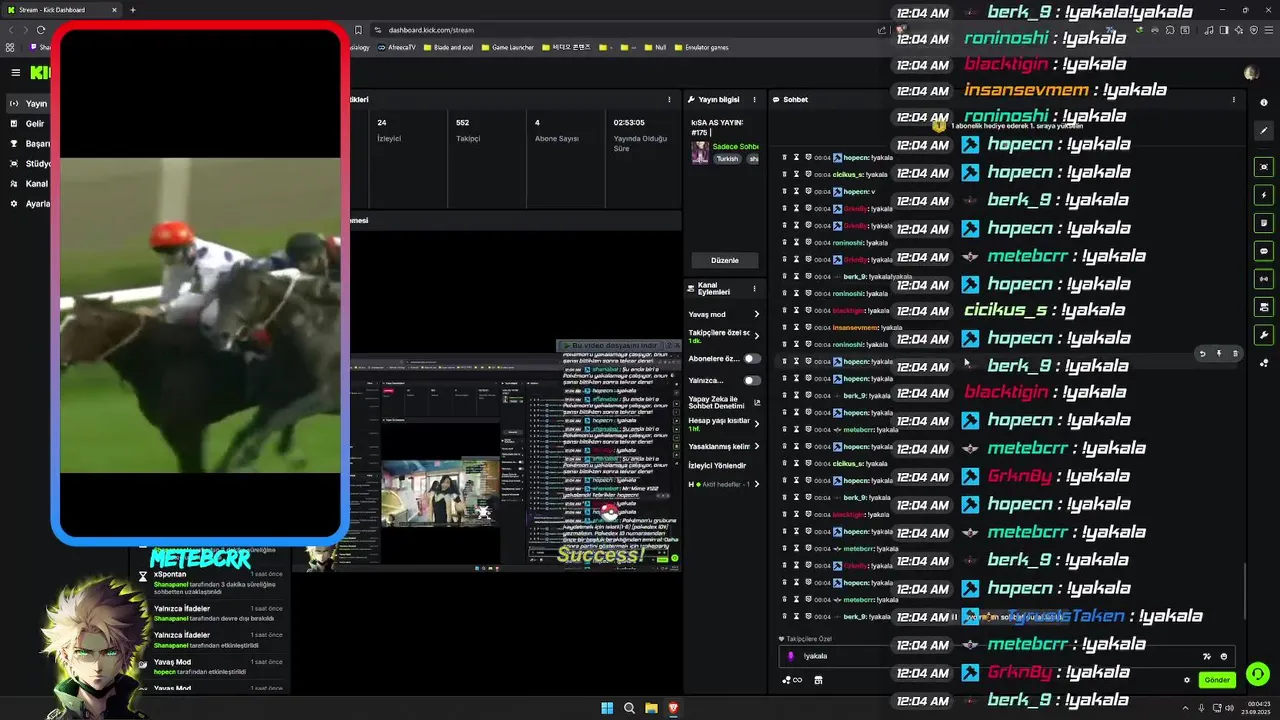This screenshot has height=720, width=1280.
Task: Click the pencil edit icon in right sidebar
Action: pyautogui.click(x=1264, y=131)
